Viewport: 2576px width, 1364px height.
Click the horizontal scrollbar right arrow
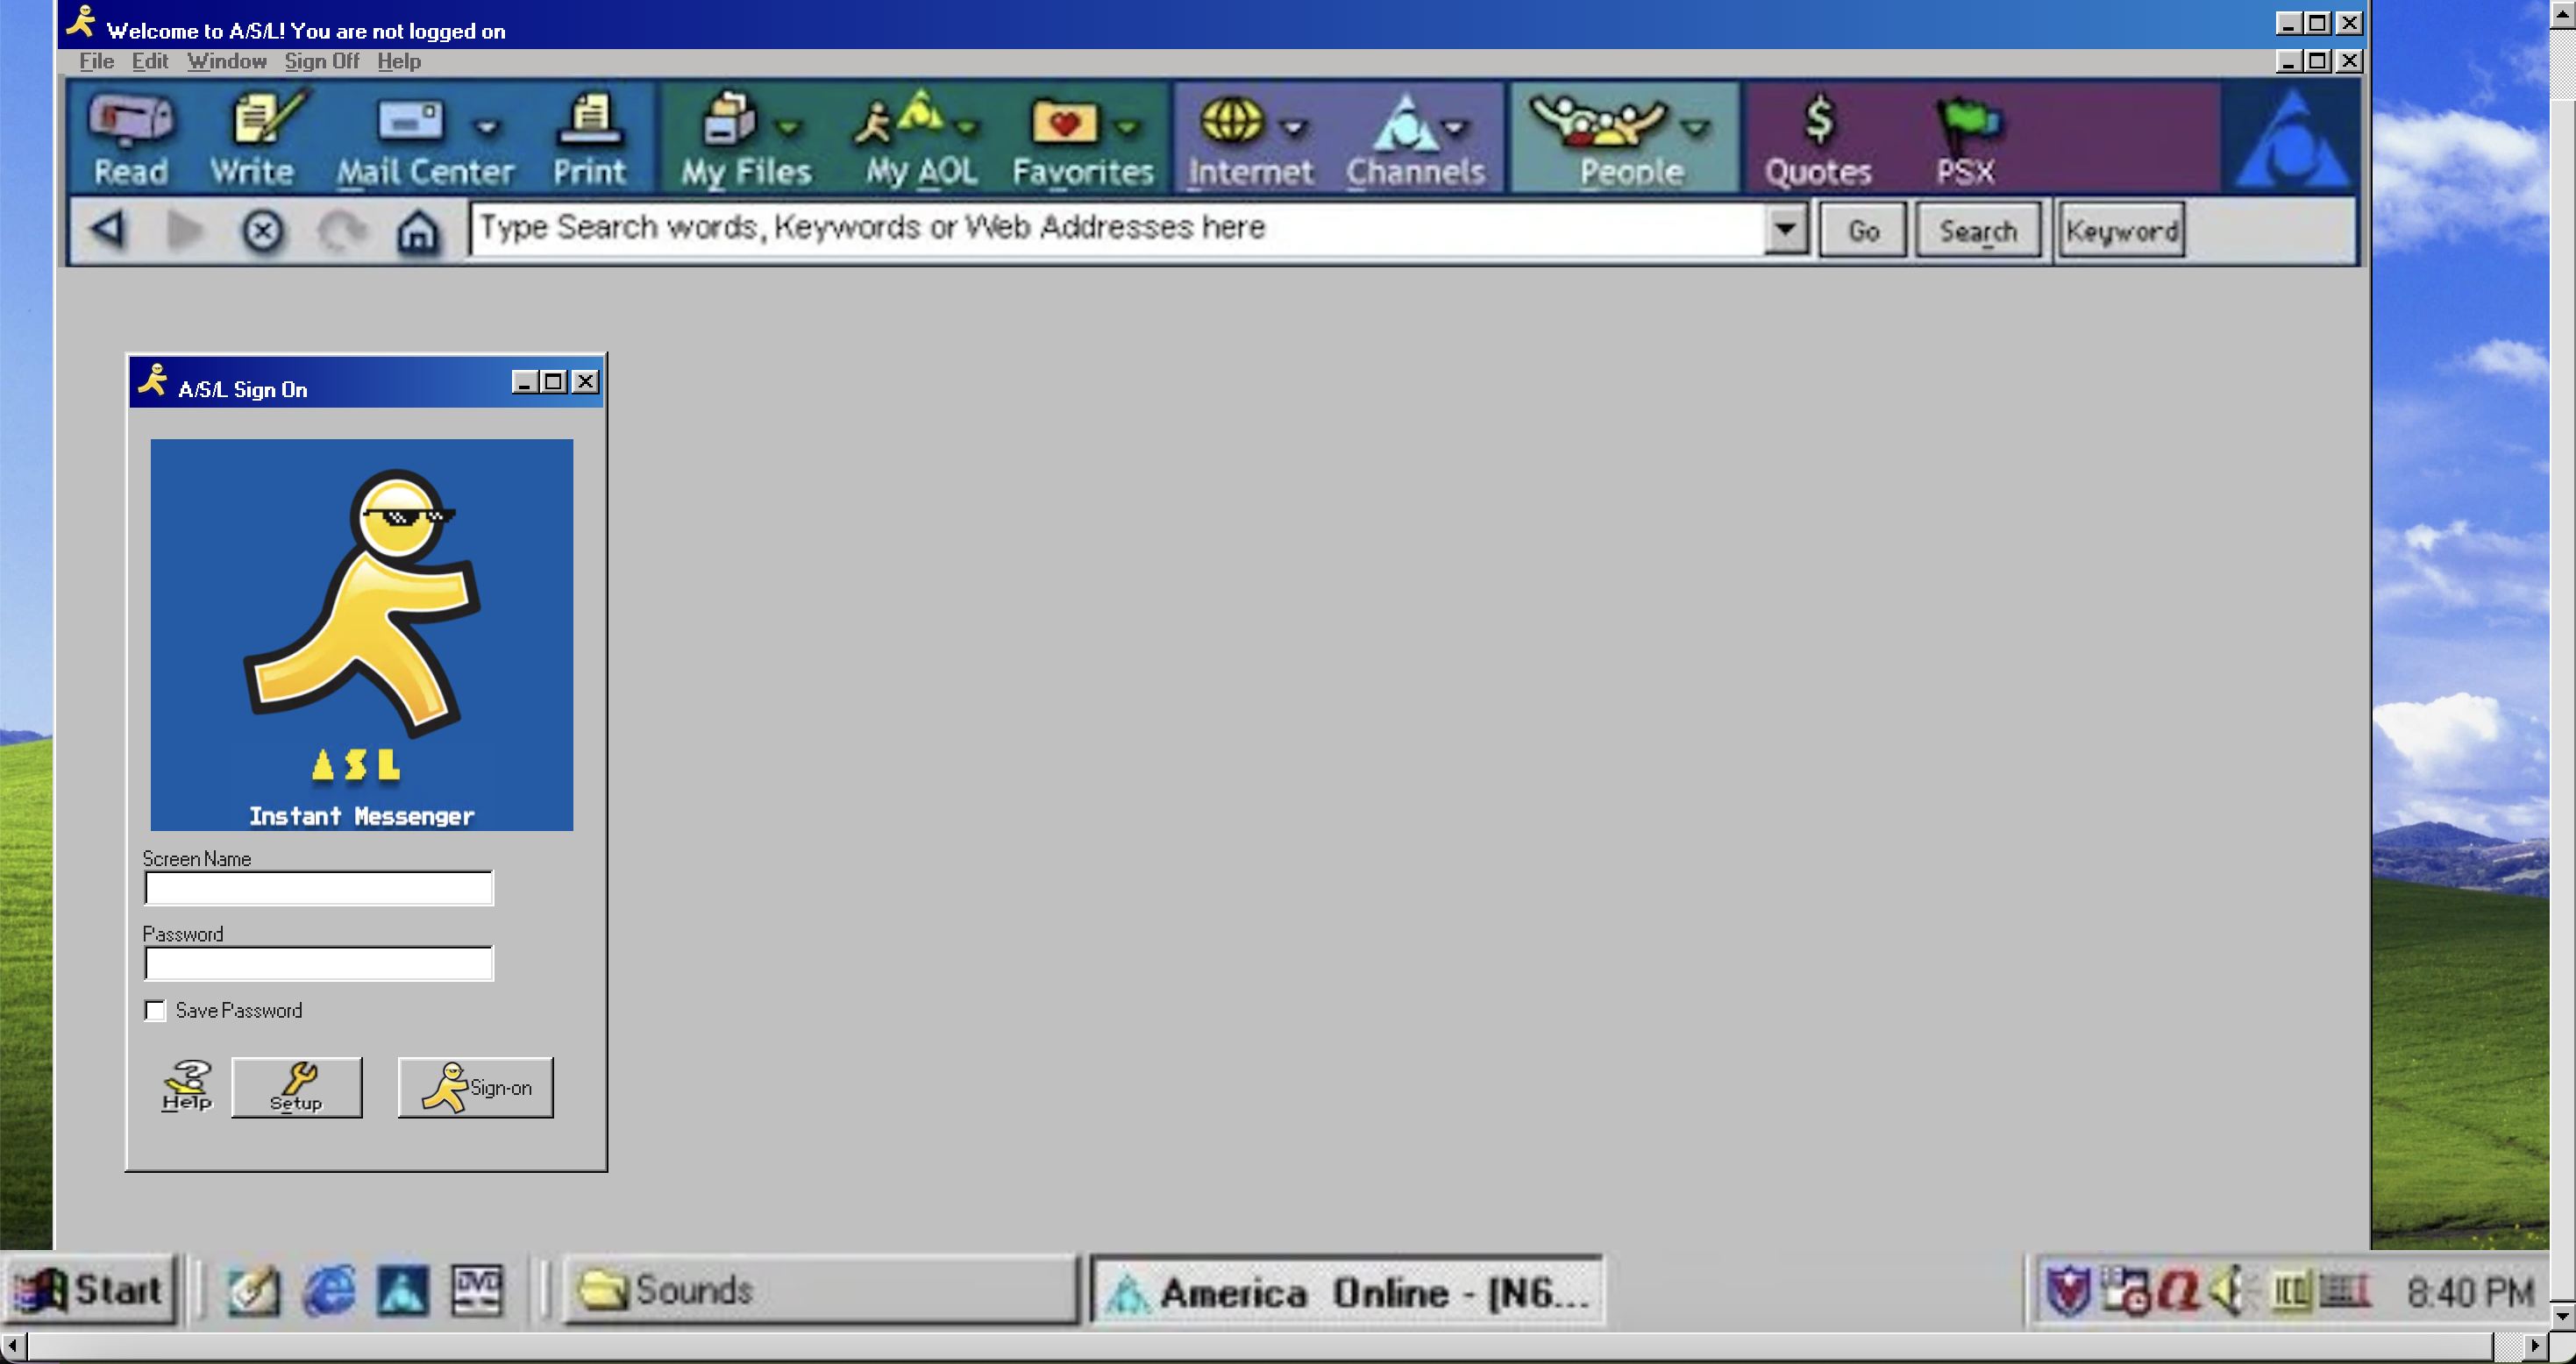coord(2535,1346)
